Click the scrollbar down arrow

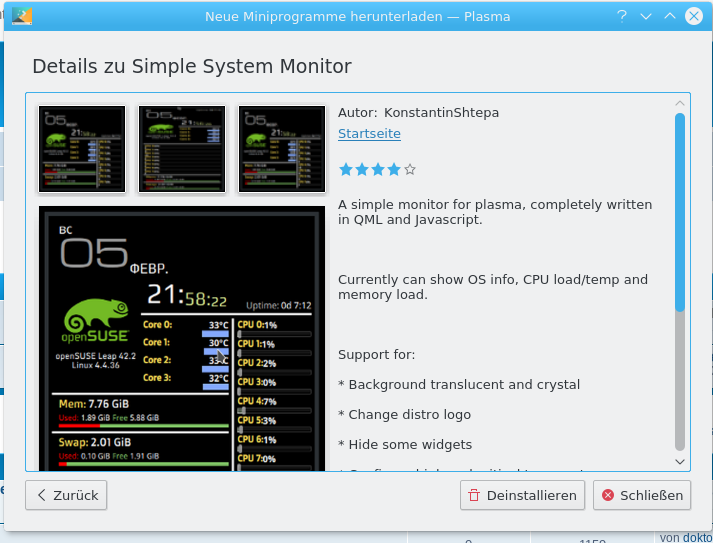680,462
